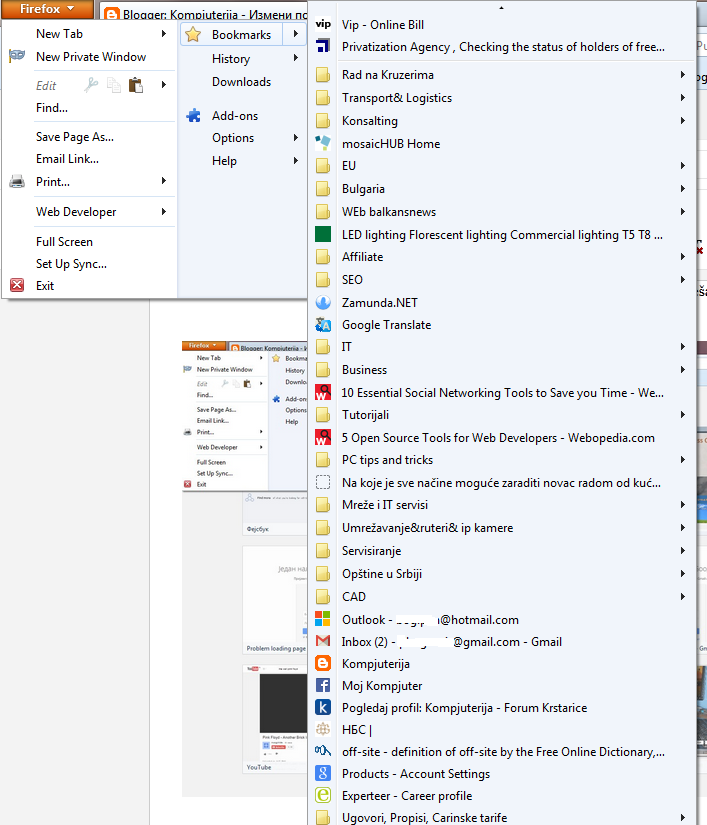
Task: Open the Mreže i IT servisi folder
Action: tap(502, 505)
